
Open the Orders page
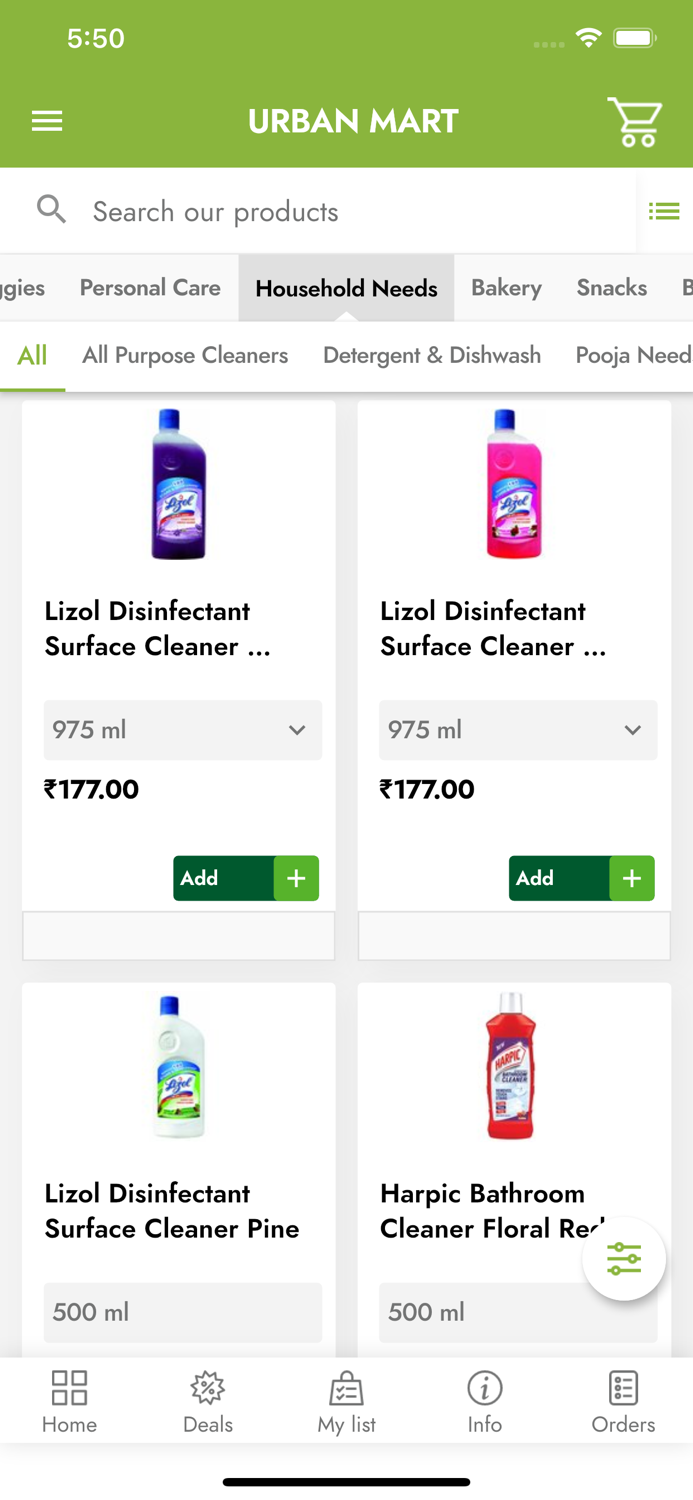point(623,1402)
